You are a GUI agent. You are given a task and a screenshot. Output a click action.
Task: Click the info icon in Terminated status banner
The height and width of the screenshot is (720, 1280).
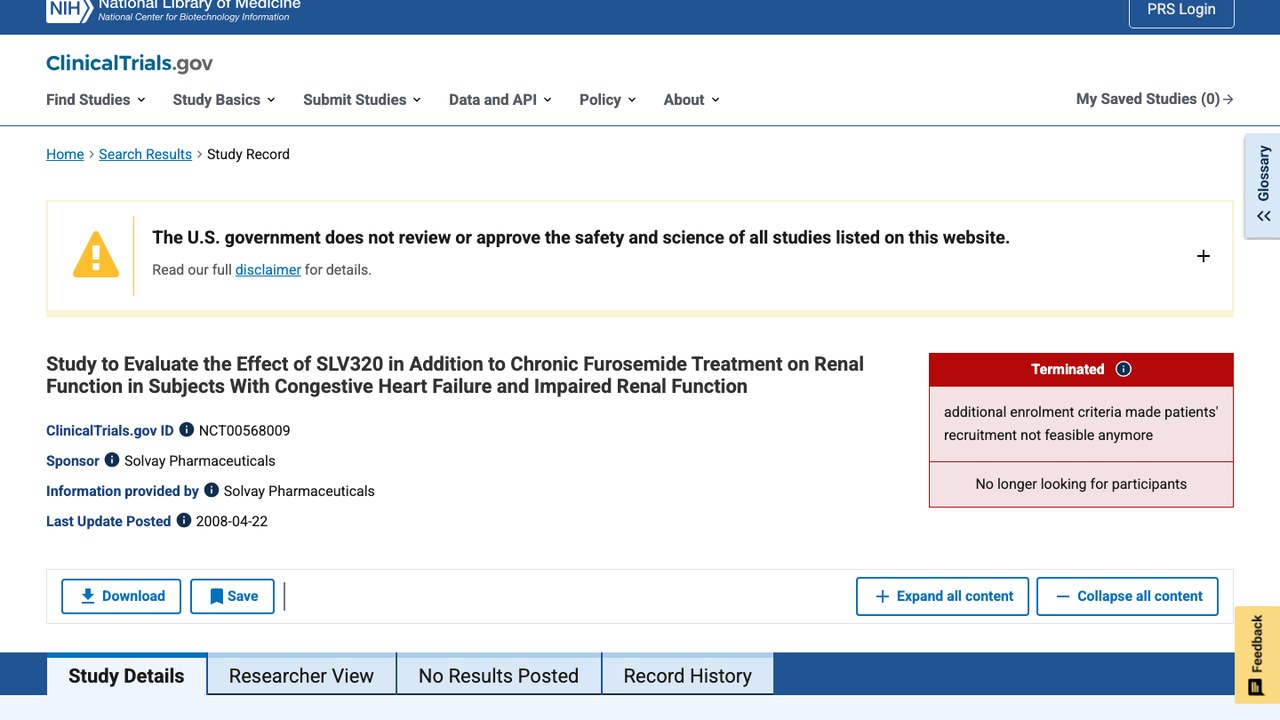pos(1123,369)
